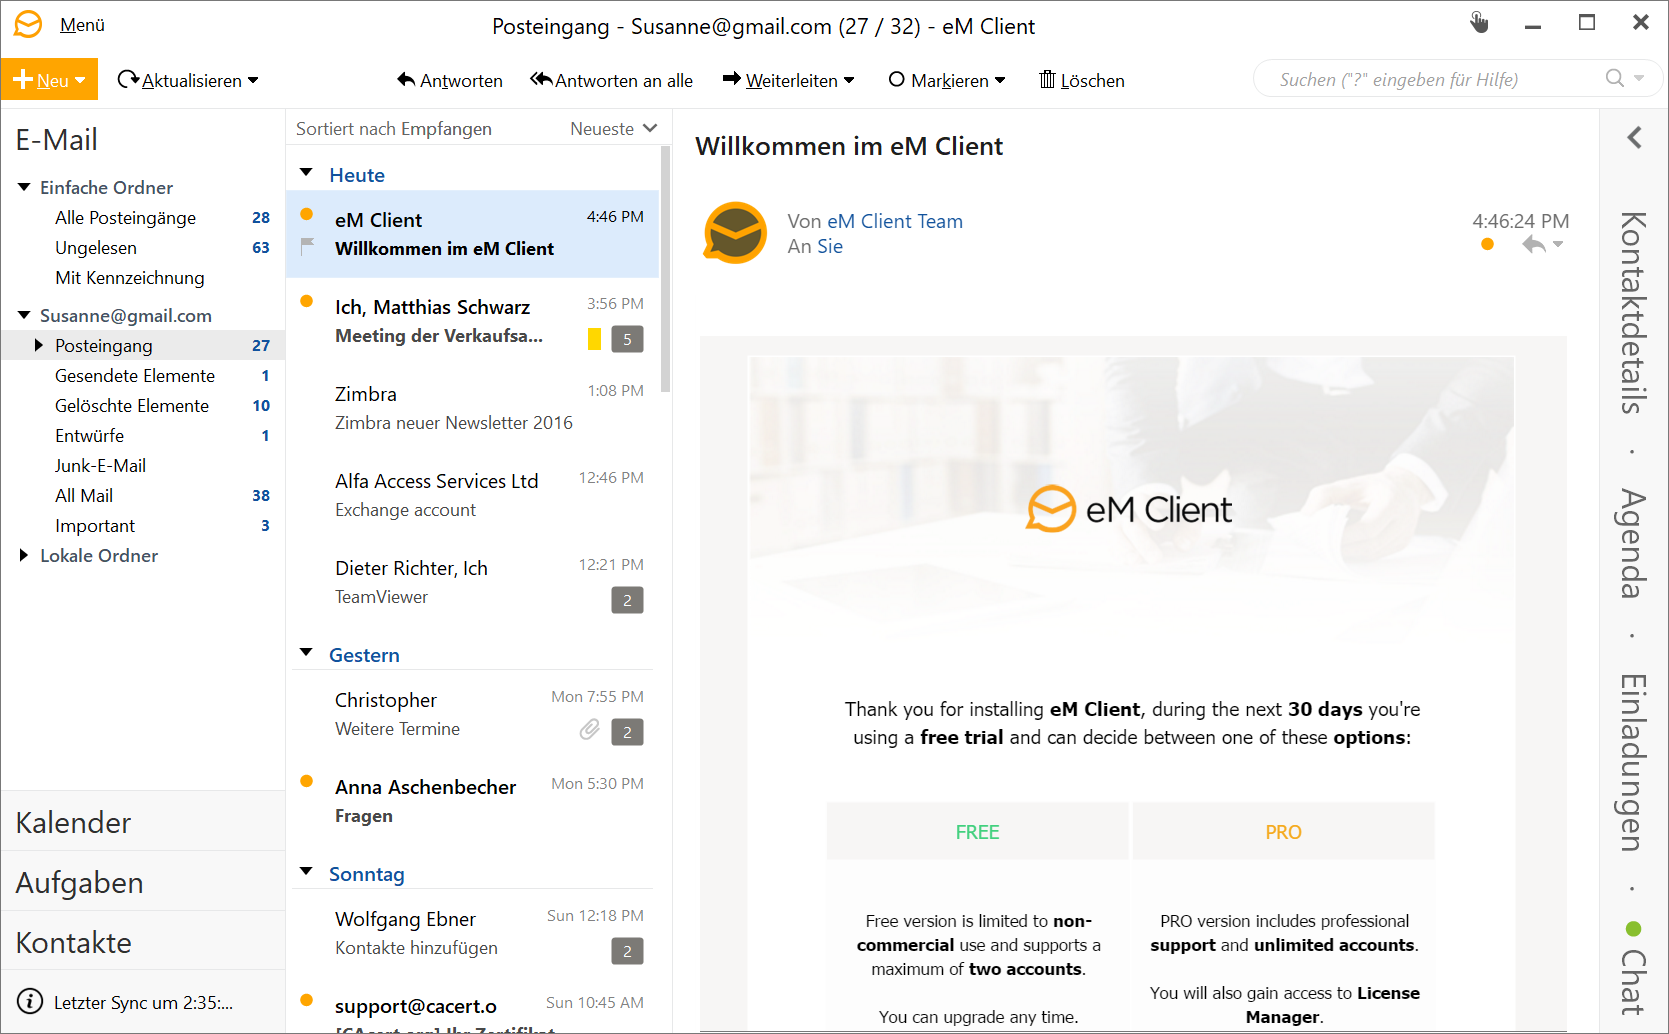Image resolution: width=1669 pixels, height=1034 pixels.
Task: Click the message list scrollbar
Action: point(665,270)
